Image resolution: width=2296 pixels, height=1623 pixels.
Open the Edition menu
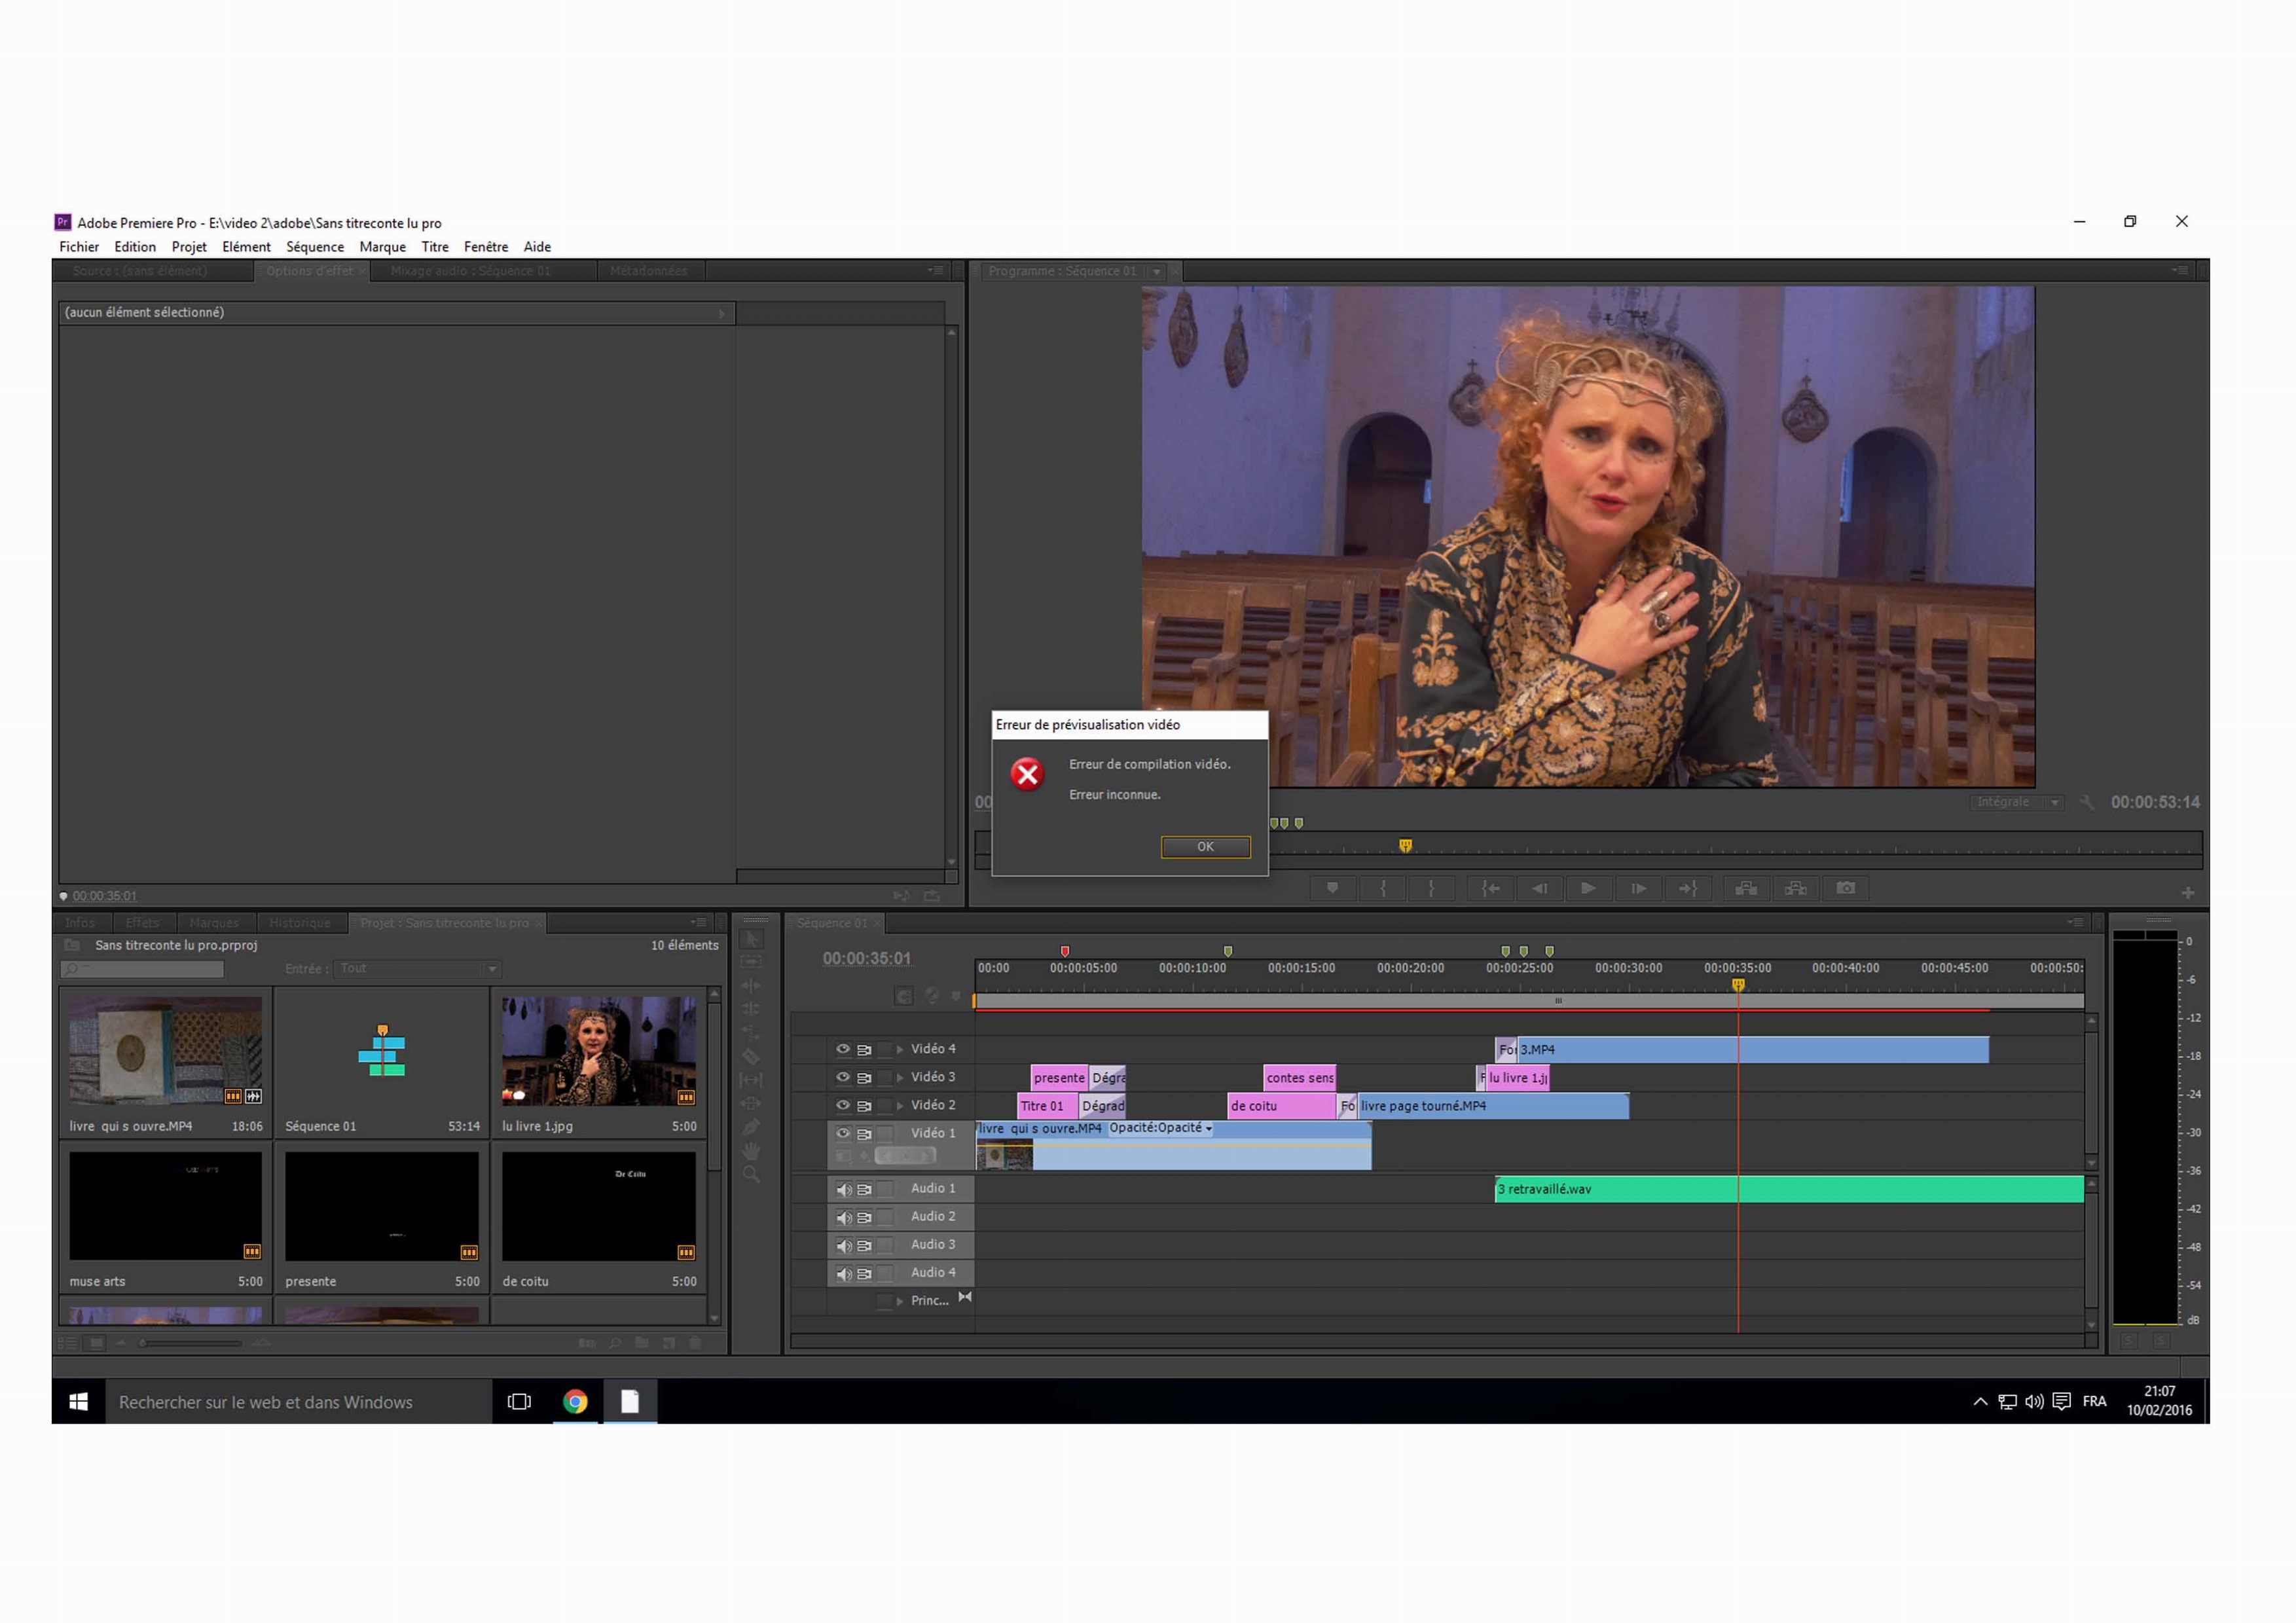(135, 247)
